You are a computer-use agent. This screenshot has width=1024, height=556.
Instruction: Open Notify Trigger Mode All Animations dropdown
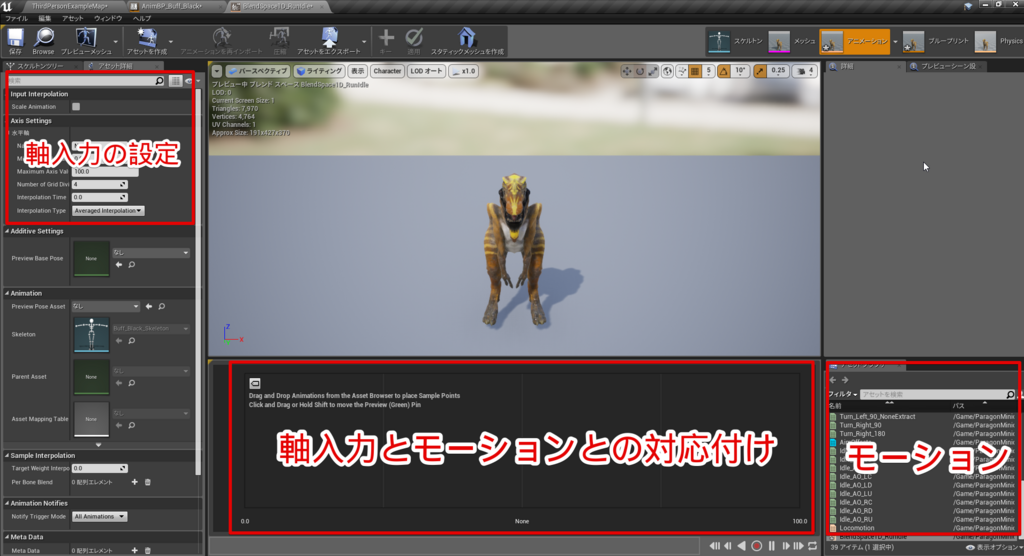(99, 516)
